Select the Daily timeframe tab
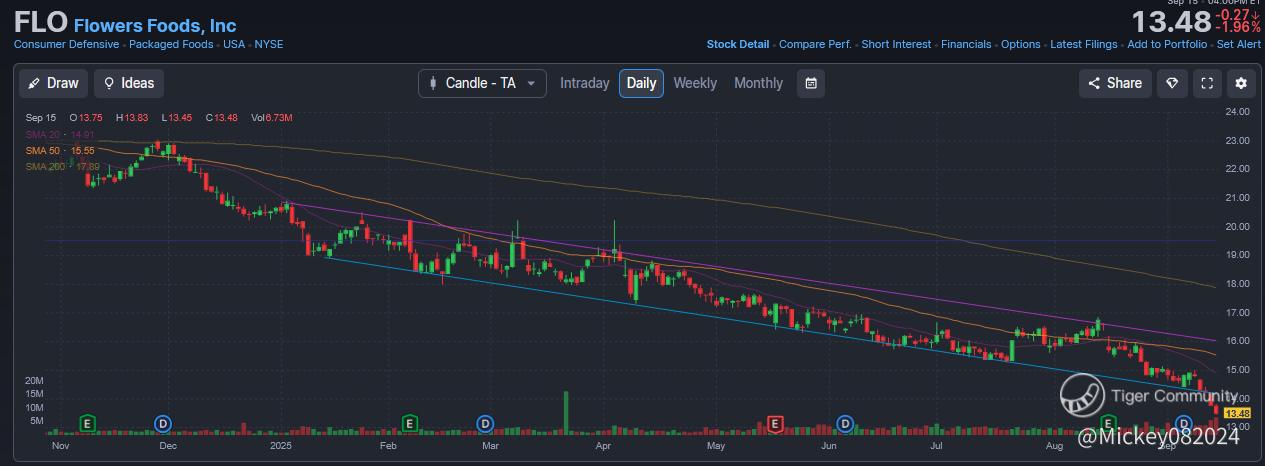The image size is (1265, 466). click(641, 83)
